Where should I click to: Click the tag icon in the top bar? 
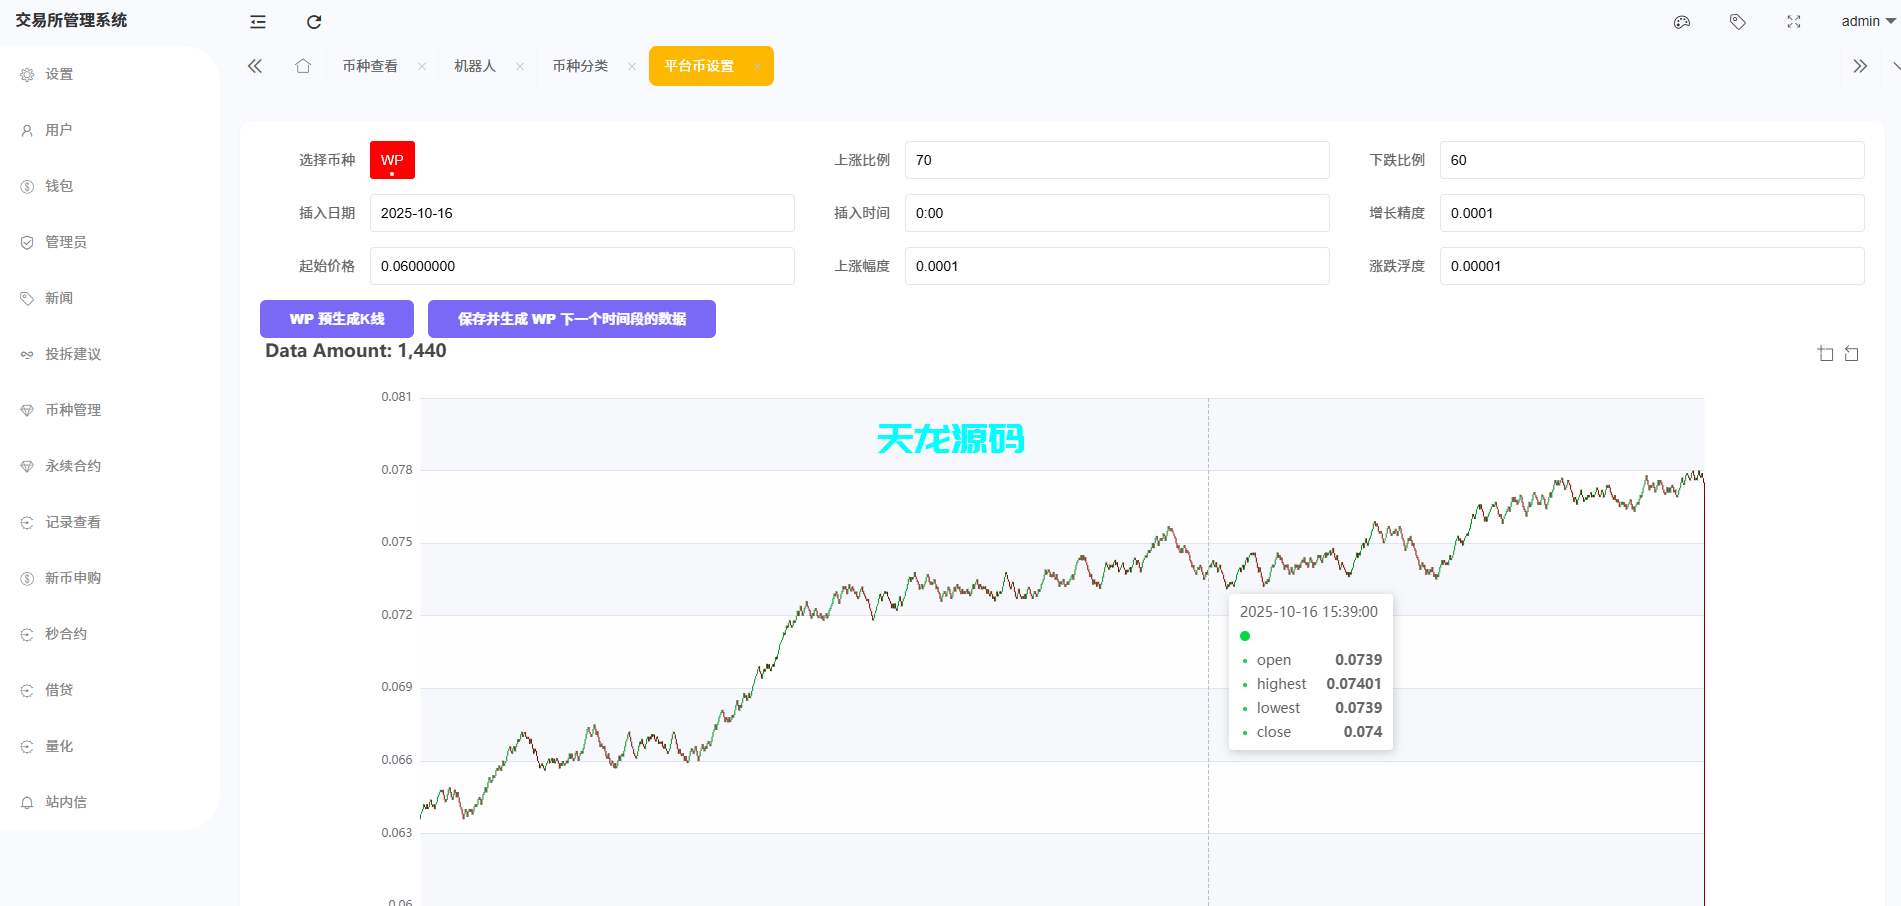coord(1737,21)
